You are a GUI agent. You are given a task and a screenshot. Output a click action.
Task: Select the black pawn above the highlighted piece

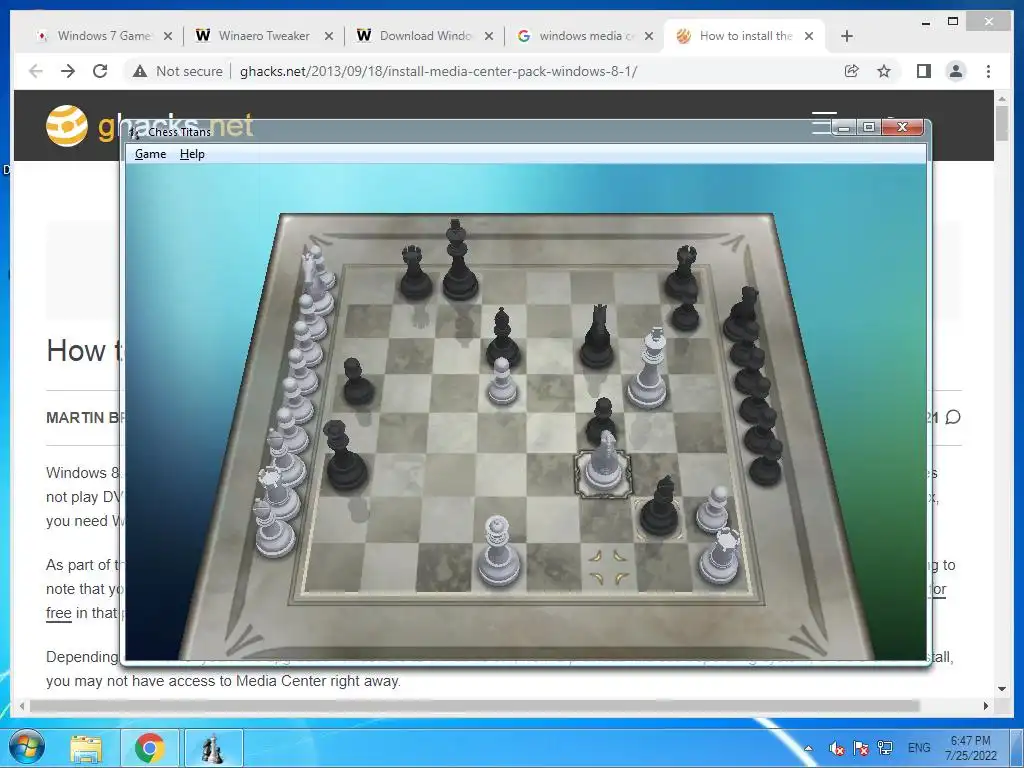(601, 419)
